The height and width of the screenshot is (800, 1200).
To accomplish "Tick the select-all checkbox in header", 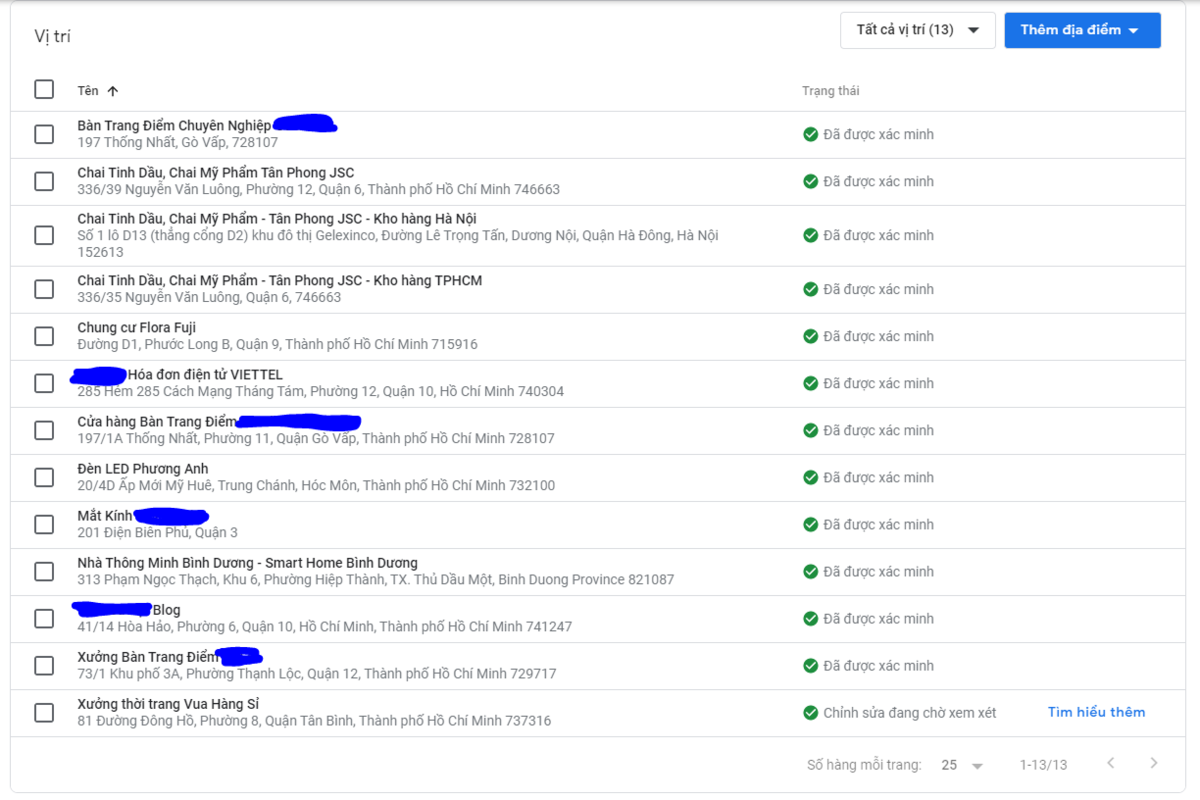I will [x=44, y=89].
